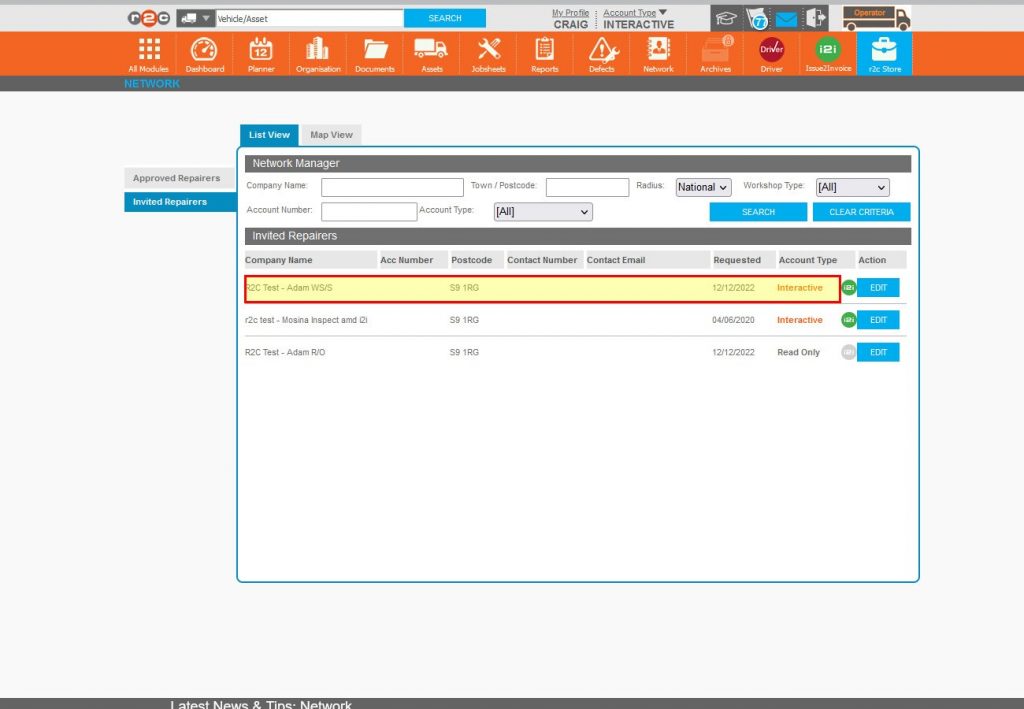Open the Planner calendar module
Screen dimensions: 1024x709
click(x=261, y=54)
